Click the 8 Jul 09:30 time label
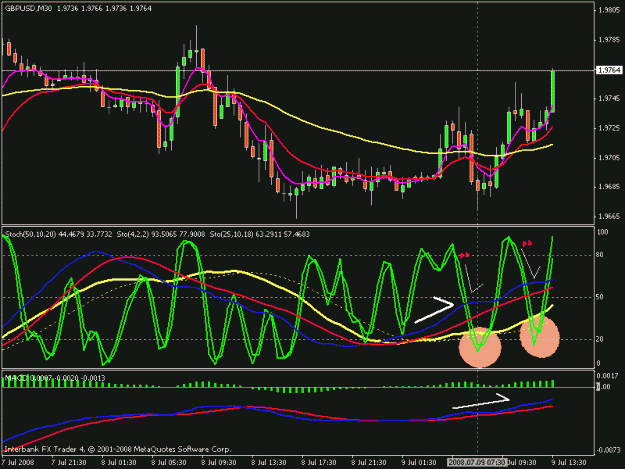 click(218, 463)
